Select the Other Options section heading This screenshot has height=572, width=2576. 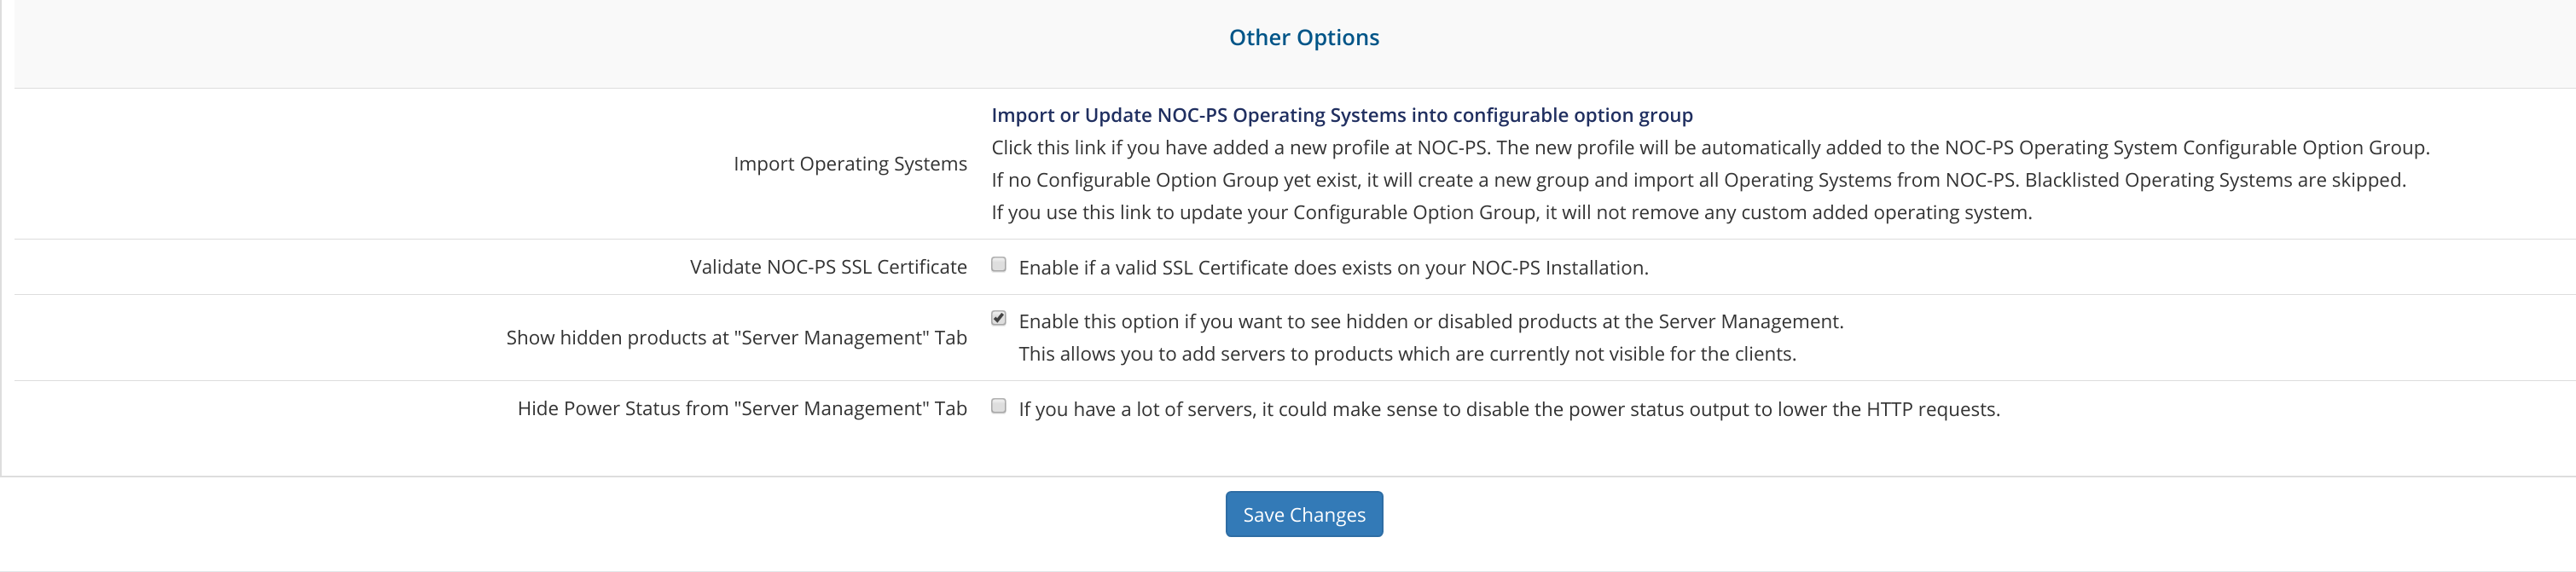(1304, 37)
